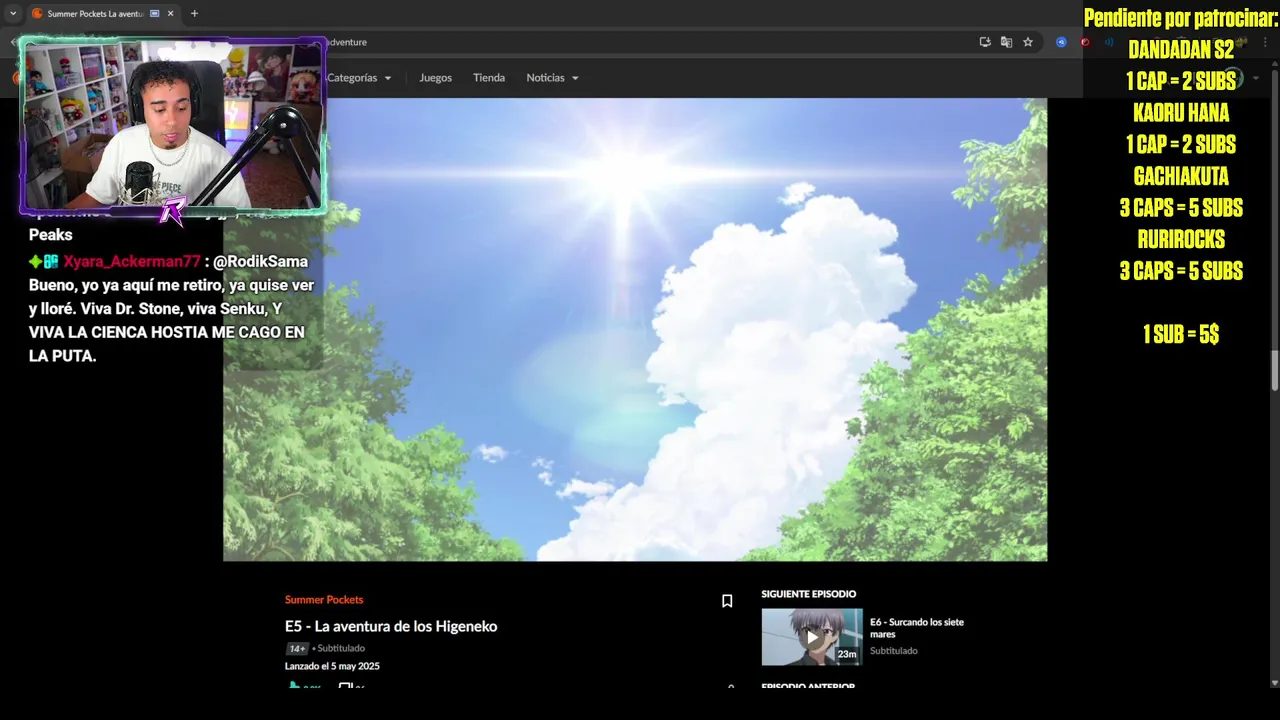Click the episode title E5 - La aventura de los Higeneko
Image resolution: width=1280 pixels, height=720 pixels.
tap(391, 626)
